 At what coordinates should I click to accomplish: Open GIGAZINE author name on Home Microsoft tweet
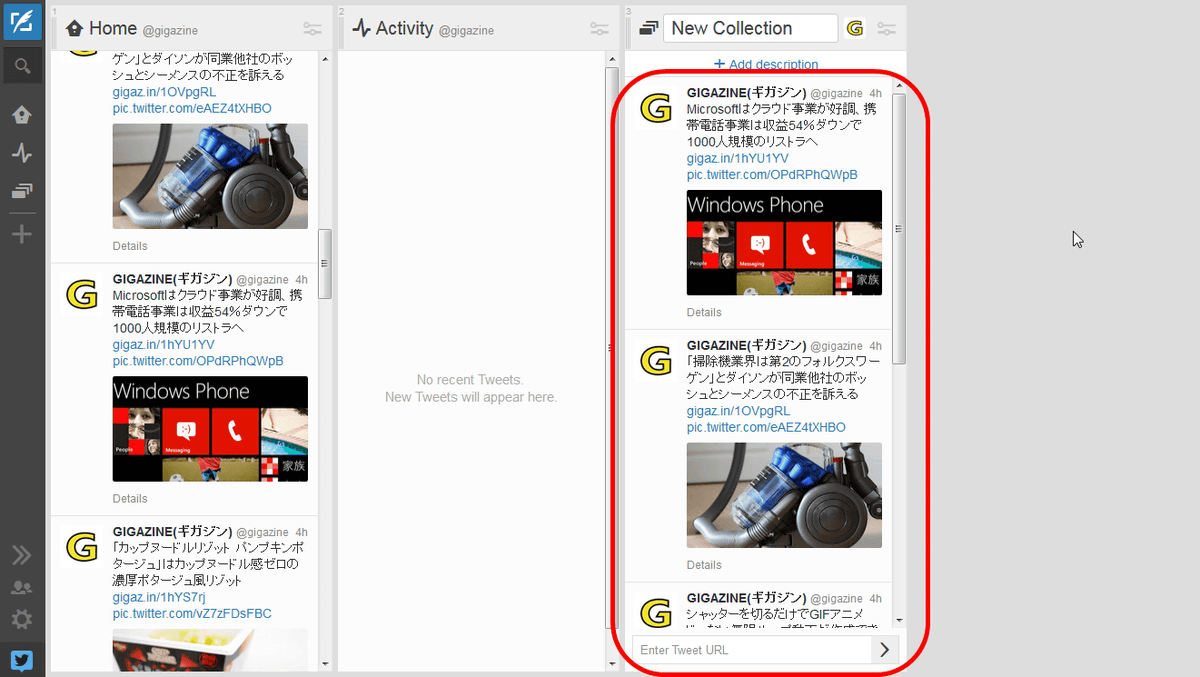tap(172, 279)
